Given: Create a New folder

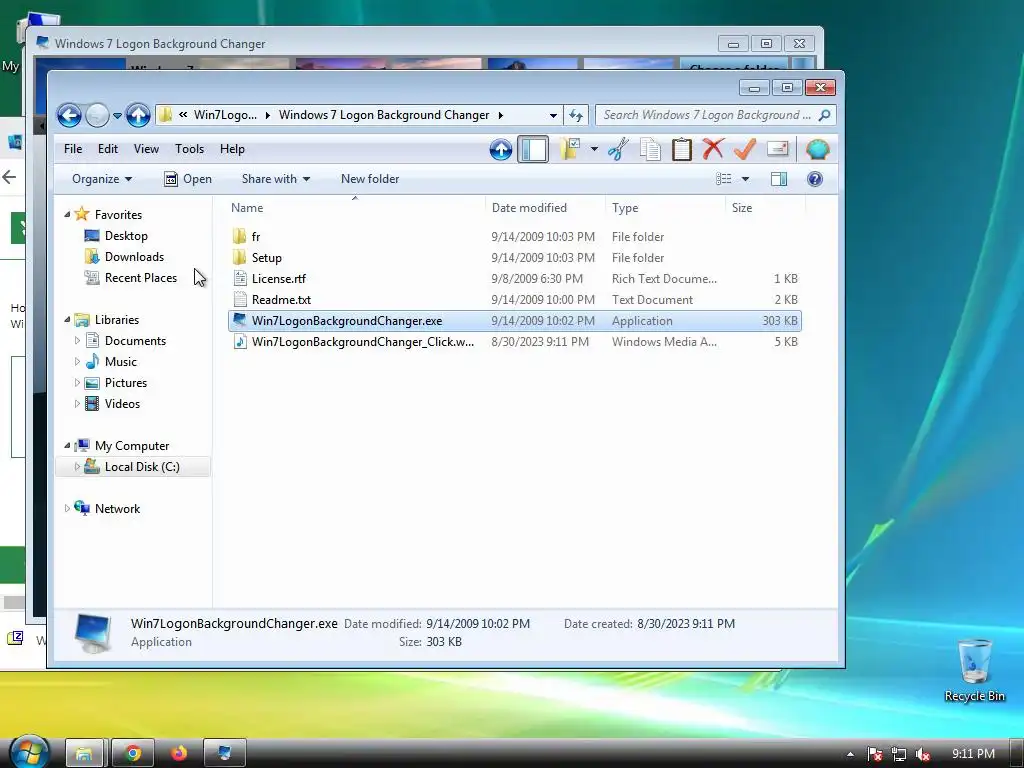Looking at the screenshot, I should pos(370,179).
